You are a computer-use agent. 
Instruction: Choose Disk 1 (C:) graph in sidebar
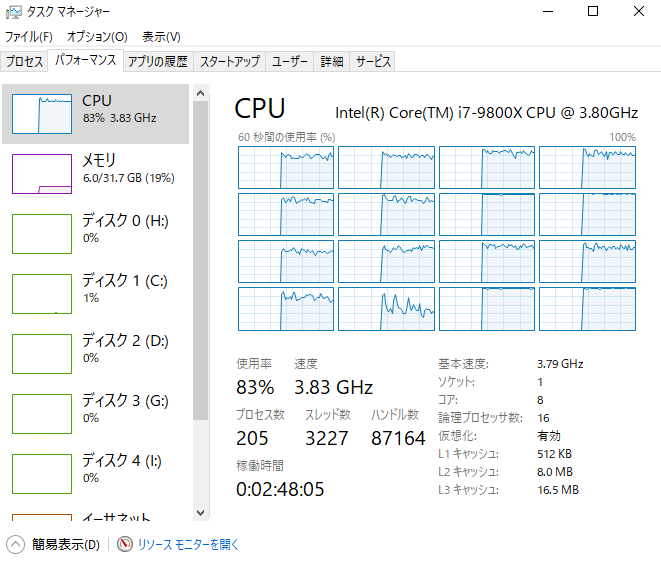pyautogui.click(x=41, y=293)
